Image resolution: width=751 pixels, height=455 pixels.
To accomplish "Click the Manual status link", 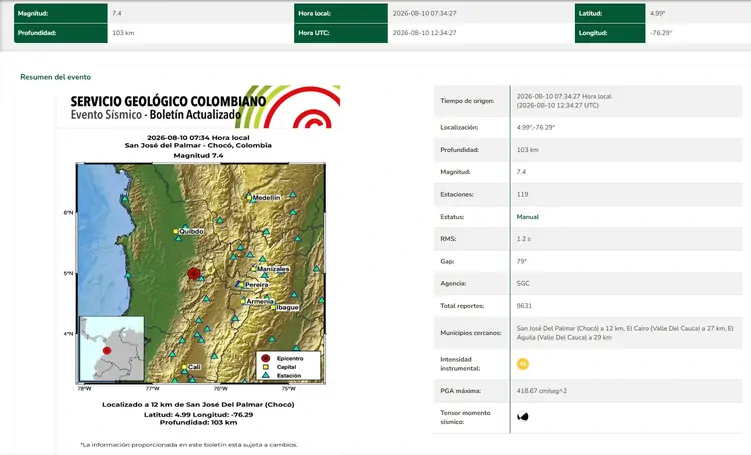I will point(527,217).
